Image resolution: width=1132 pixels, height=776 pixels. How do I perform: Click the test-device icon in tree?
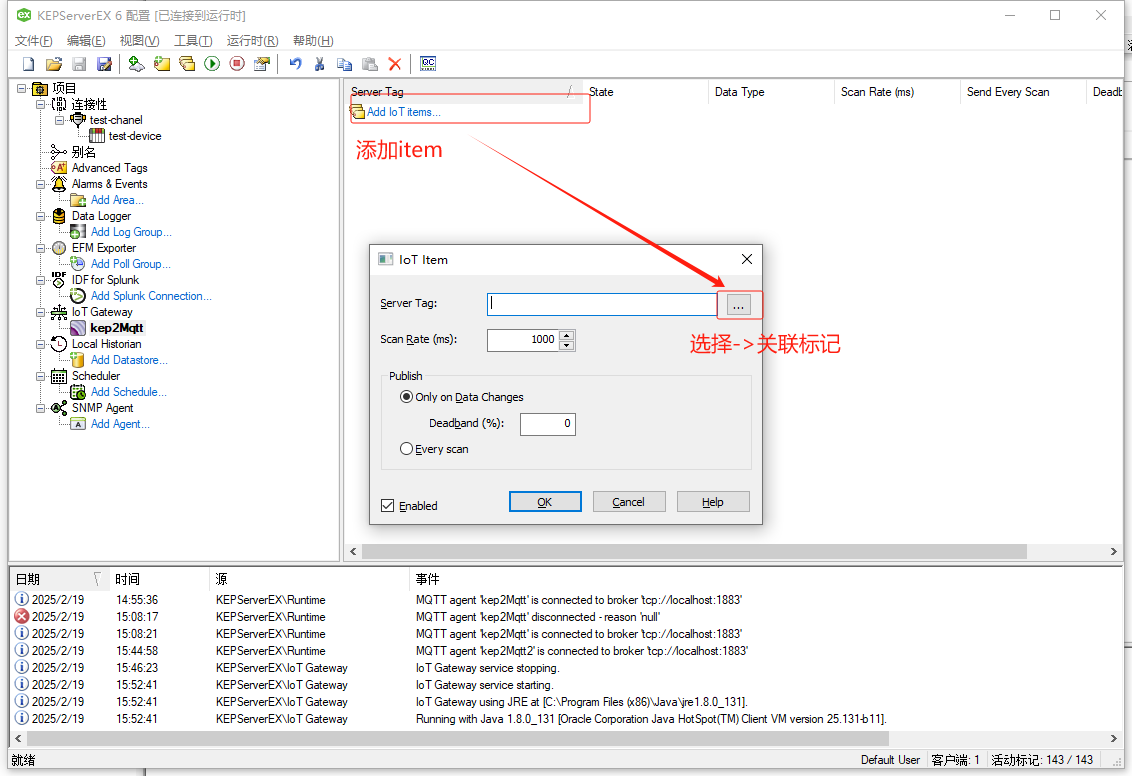97,136
